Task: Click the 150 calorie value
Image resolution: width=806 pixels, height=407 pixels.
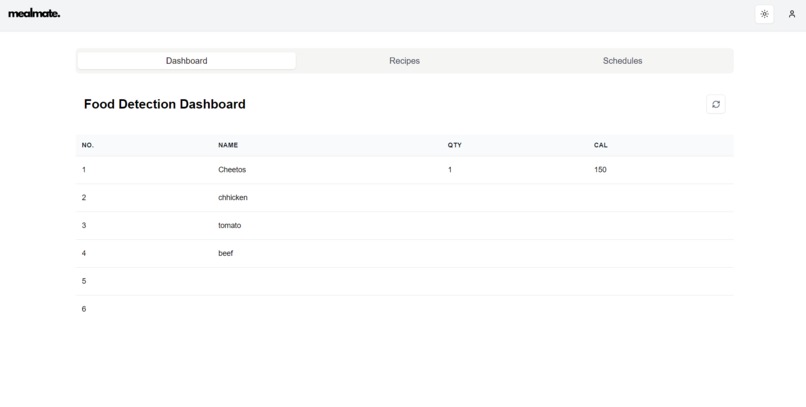Action: (600, 170)
